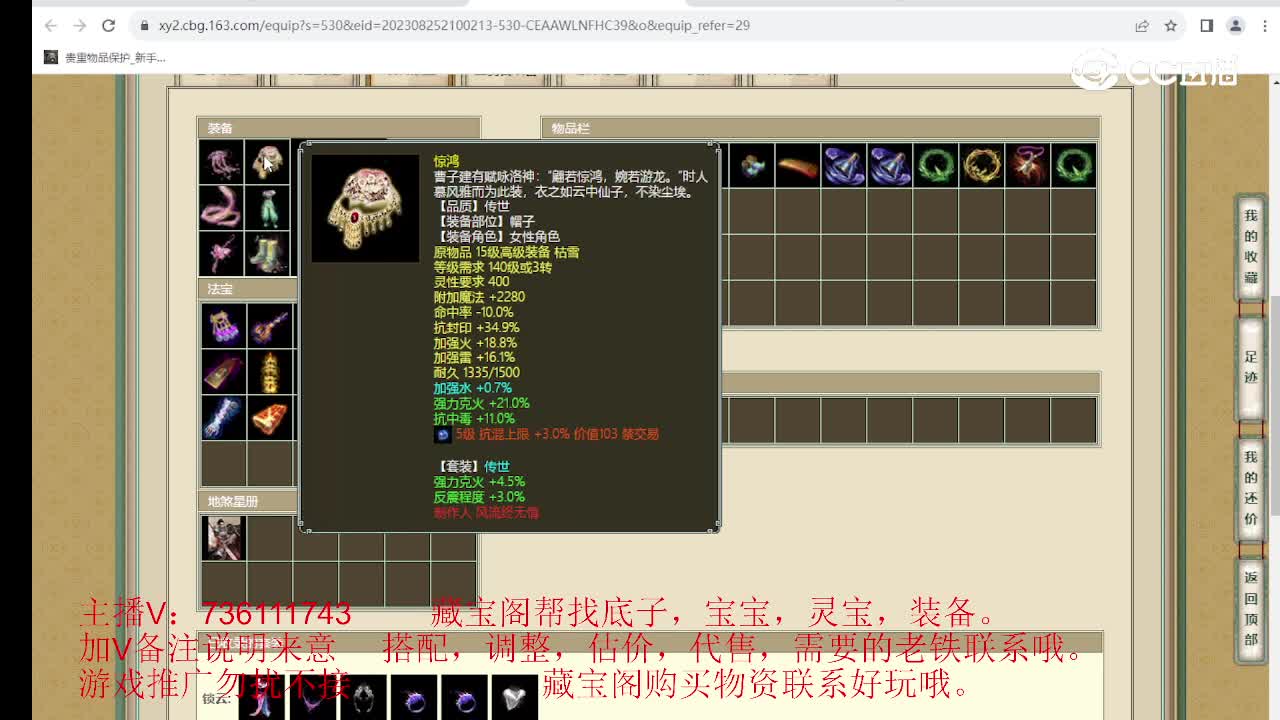
Task: Select blue potion beside the orange feather
Action: 843,165
